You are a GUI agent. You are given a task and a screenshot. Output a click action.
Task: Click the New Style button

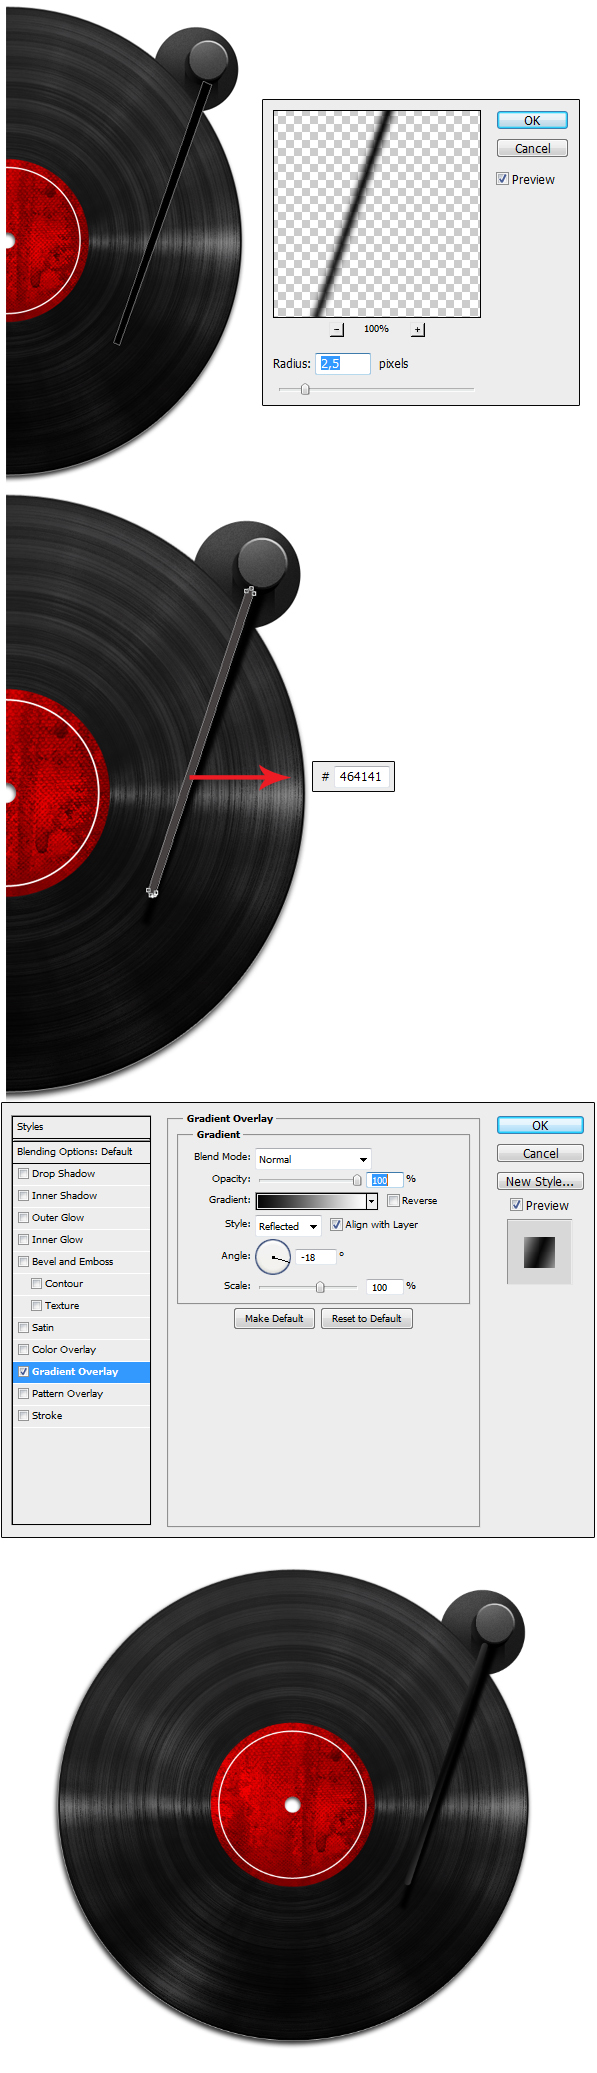tap(540, 1181)
